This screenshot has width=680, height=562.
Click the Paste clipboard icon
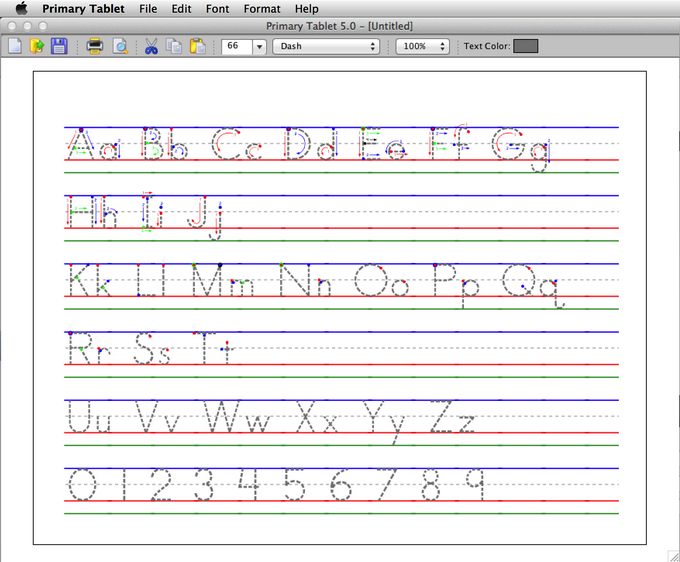(x=198, y=46)
